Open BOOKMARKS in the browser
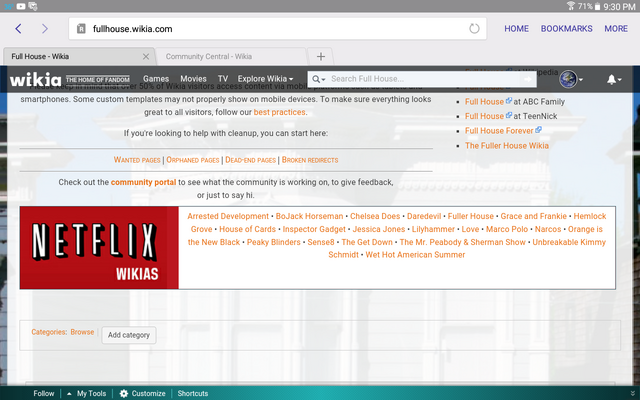640x400 pixels. (567, 29)
